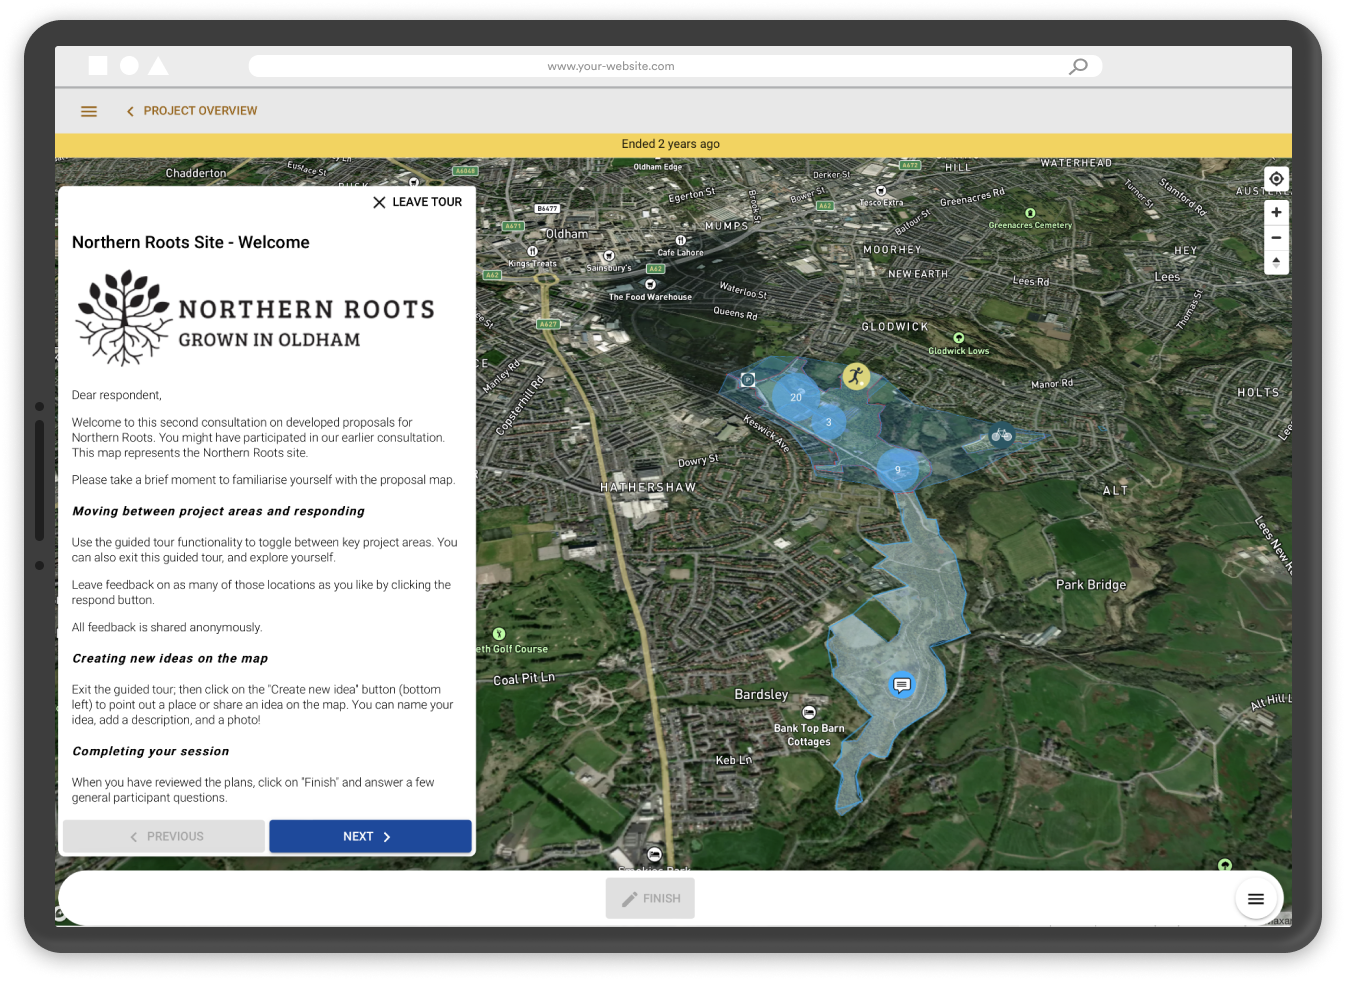Click the 'Ended 2 years ago' banner
Viewport: 1346px width, 981px height.
click(673, 145)
